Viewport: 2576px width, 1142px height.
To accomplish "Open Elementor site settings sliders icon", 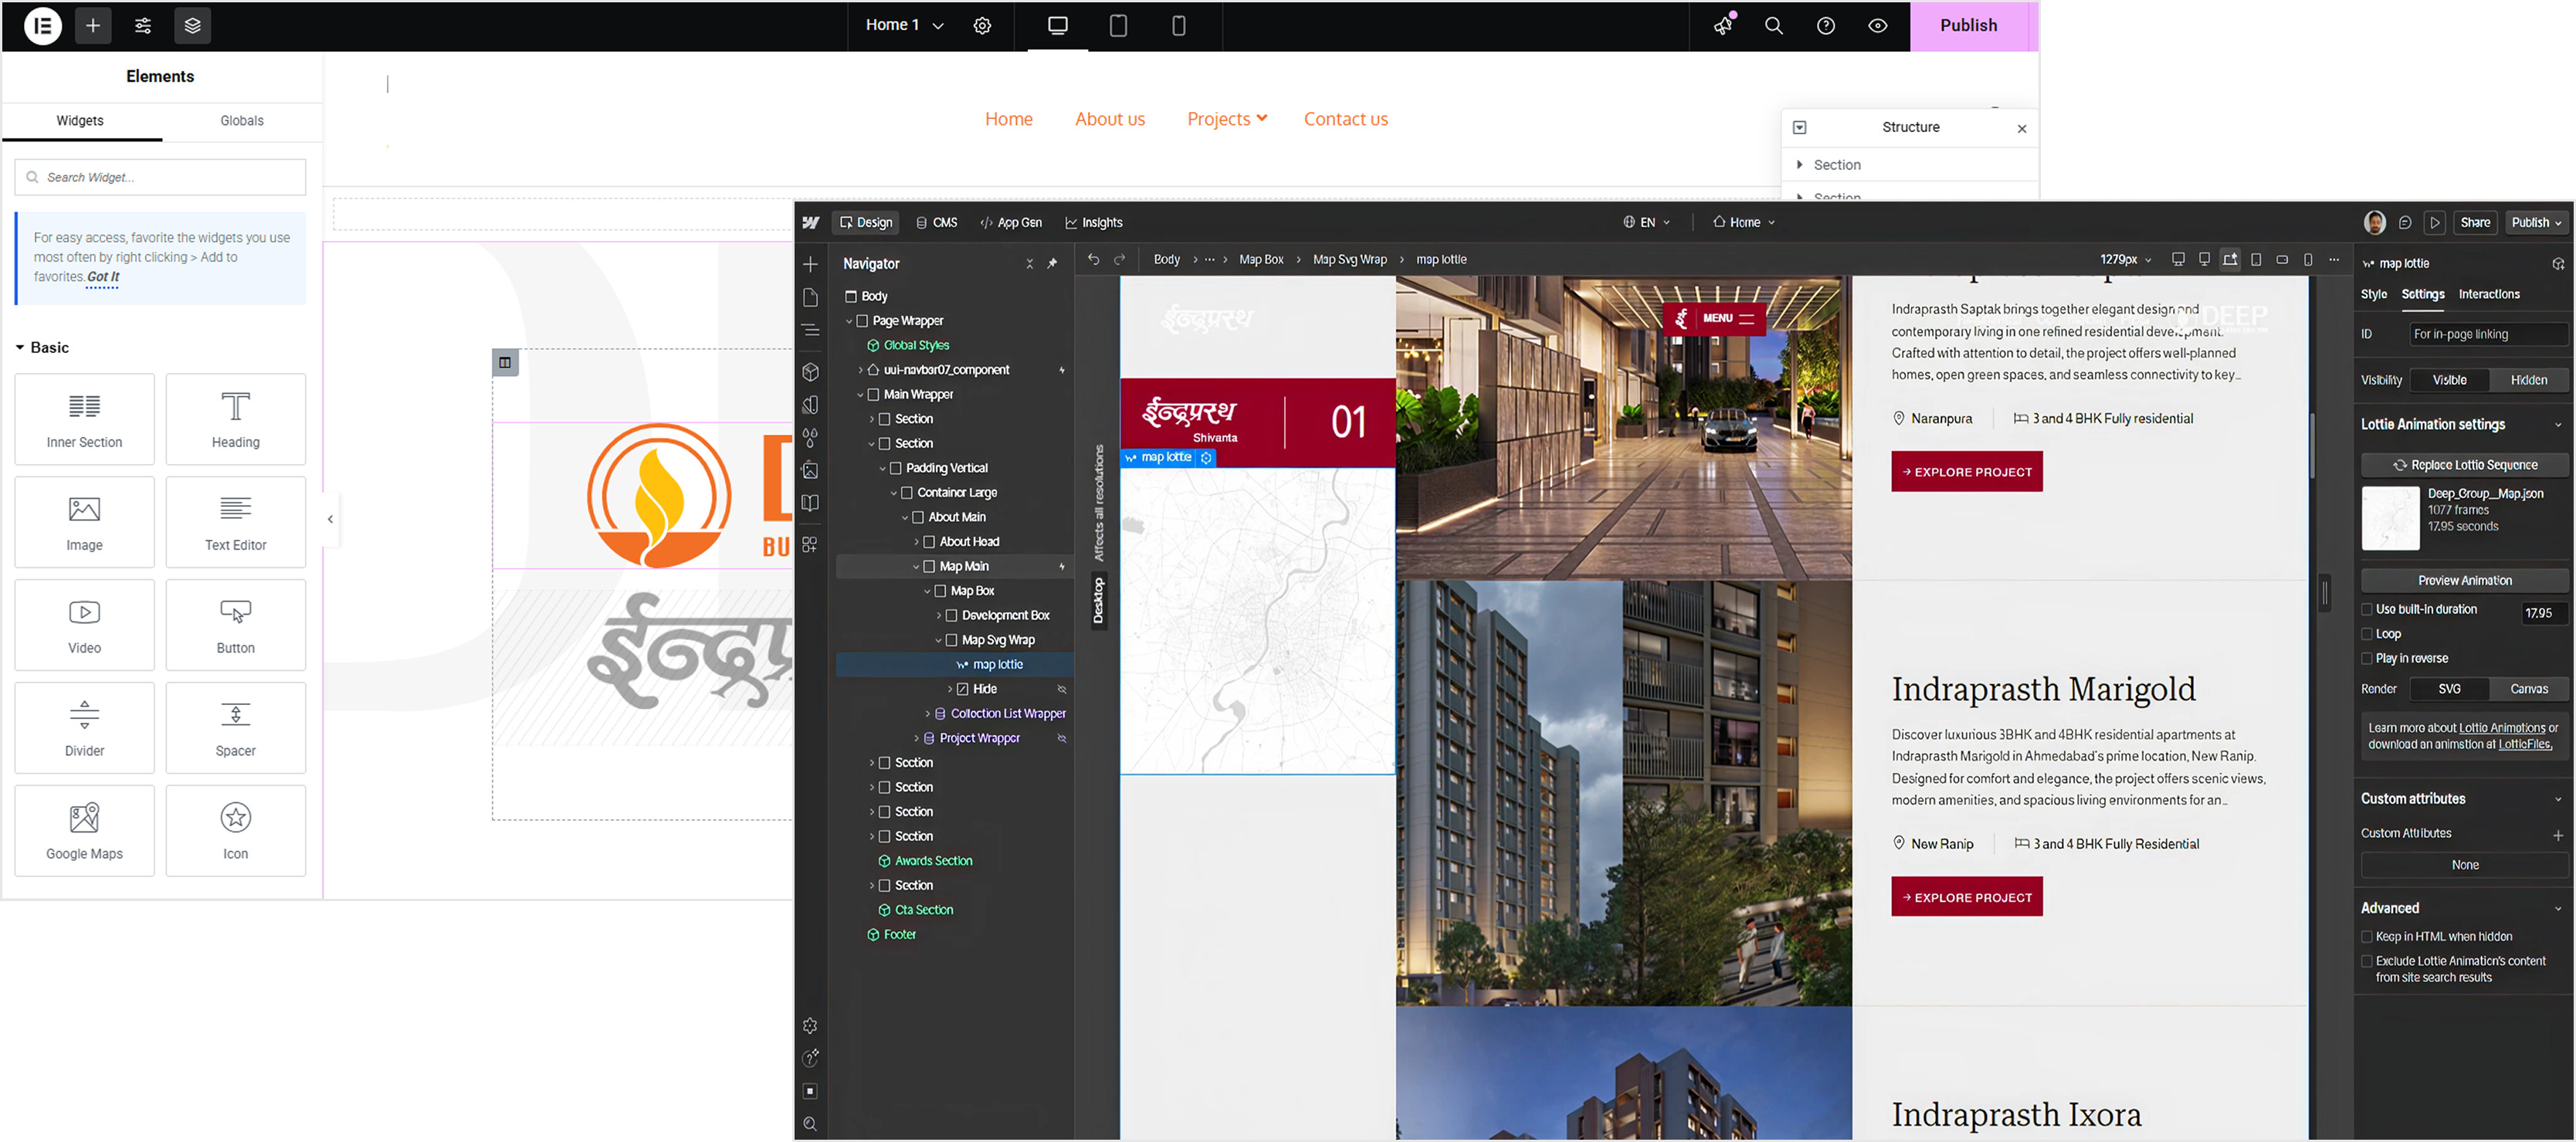I will [x=143, y=26].
